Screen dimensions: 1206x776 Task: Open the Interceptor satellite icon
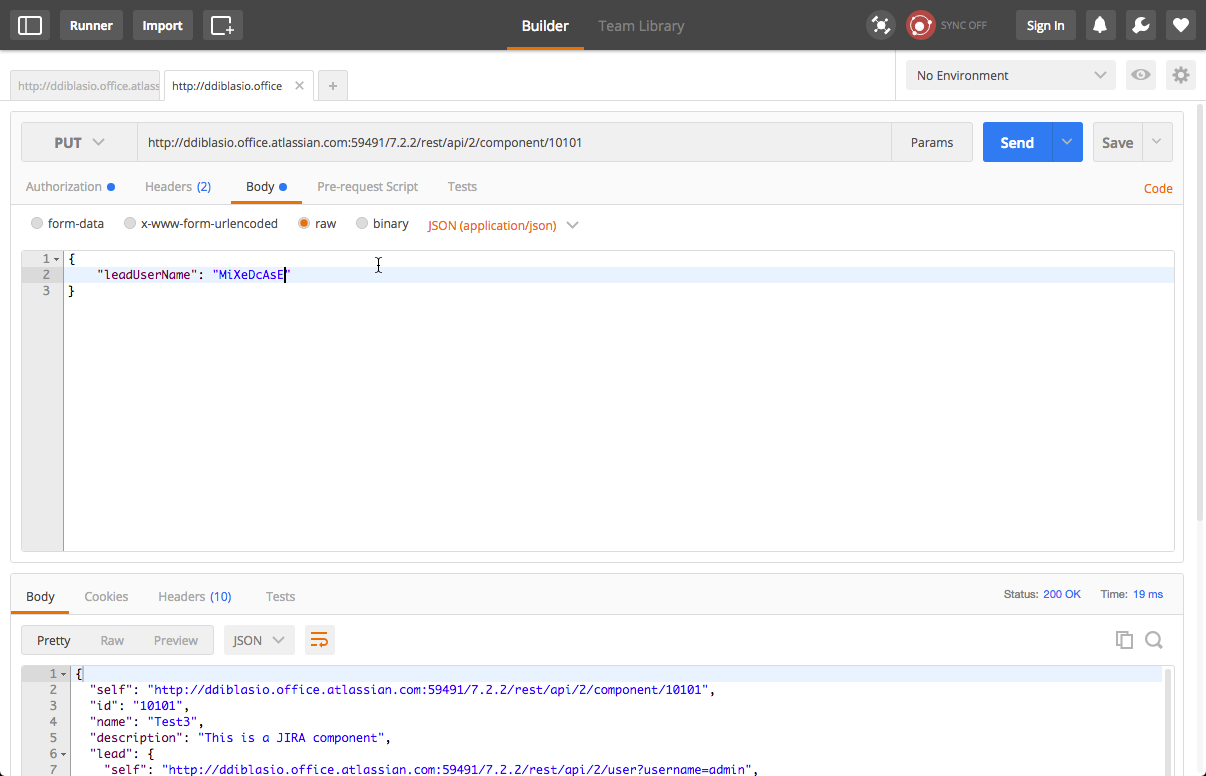pos(880,25)
